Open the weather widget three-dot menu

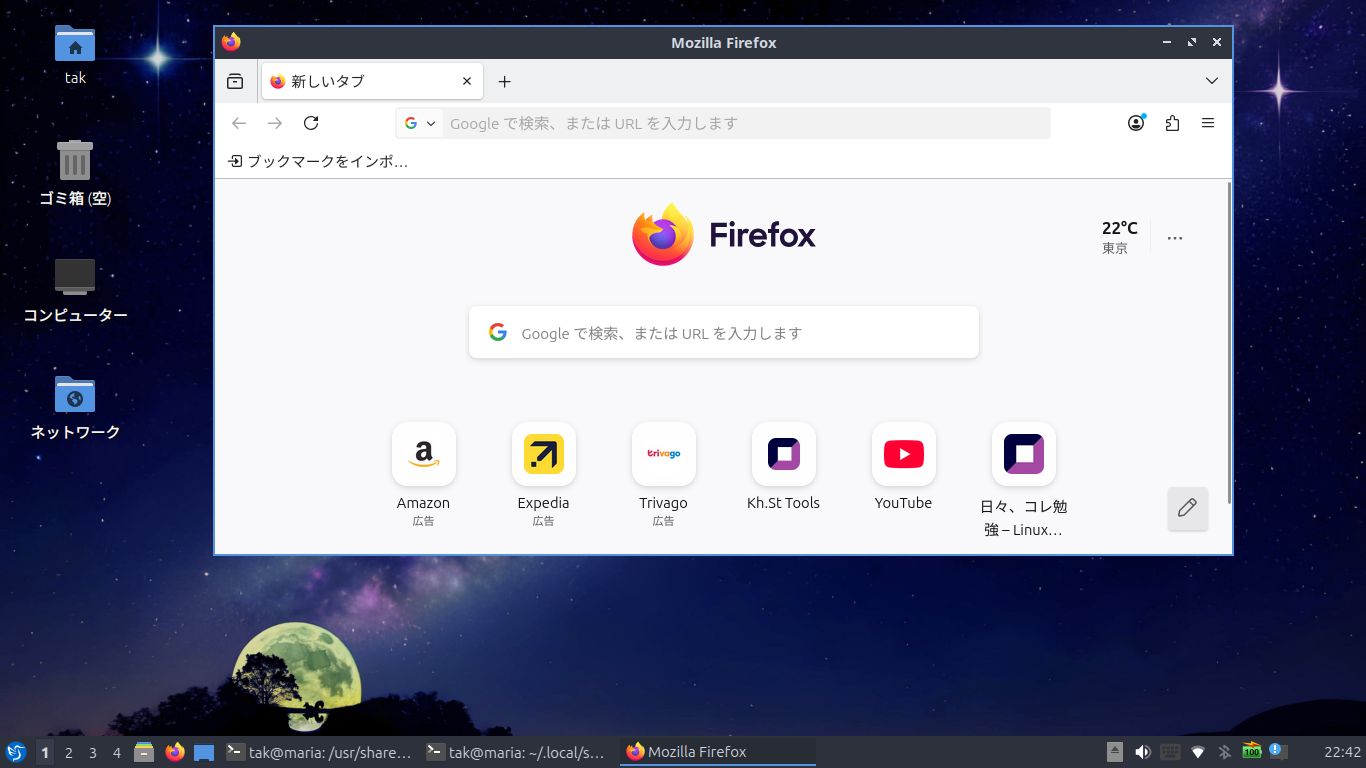[1175, 238]
